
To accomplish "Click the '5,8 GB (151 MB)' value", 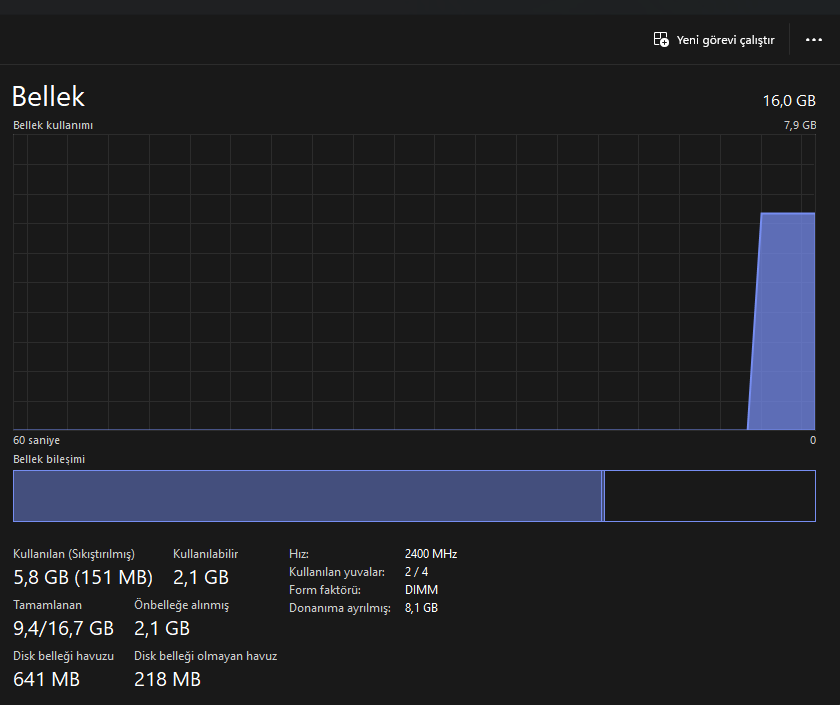I will pos(83,578).
